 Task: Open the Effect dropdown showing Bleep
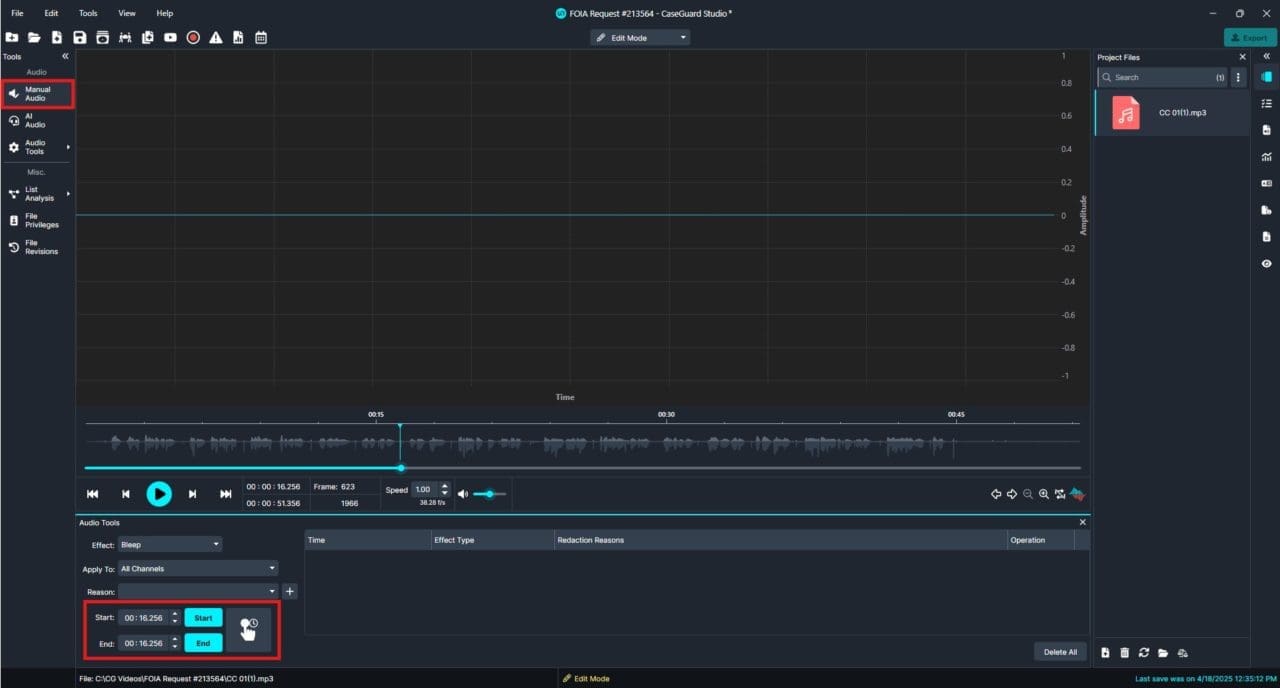click(169, 545)
